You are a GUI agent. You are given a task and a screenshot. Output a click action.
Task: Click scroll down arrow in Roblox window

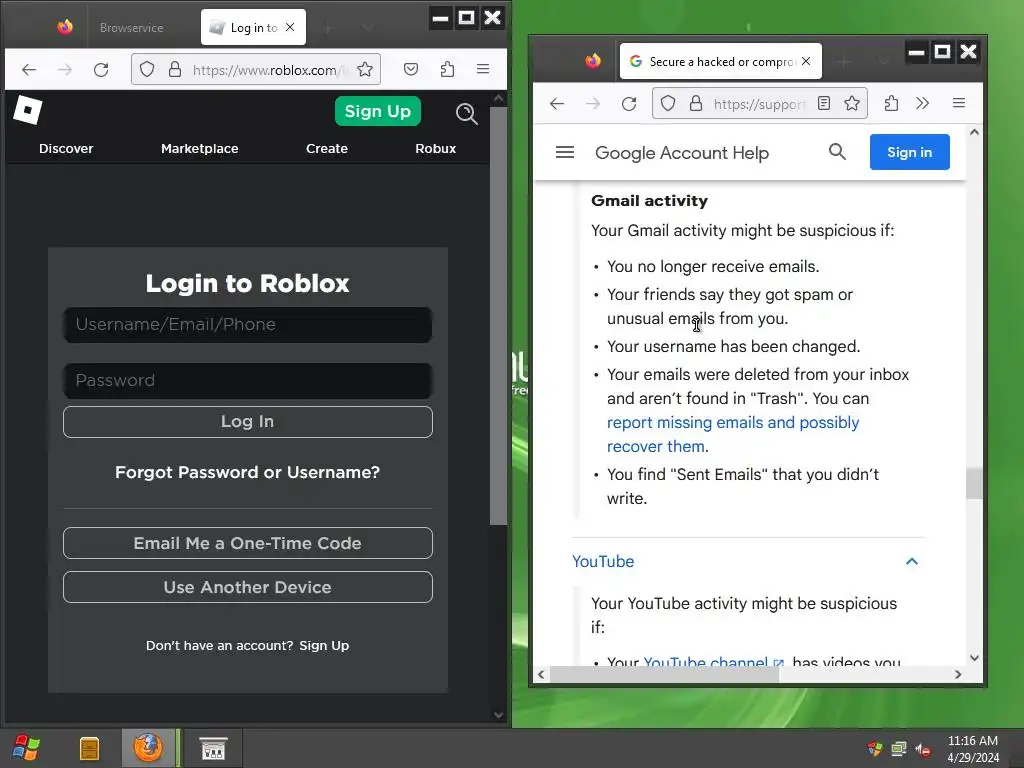[498, 715]
